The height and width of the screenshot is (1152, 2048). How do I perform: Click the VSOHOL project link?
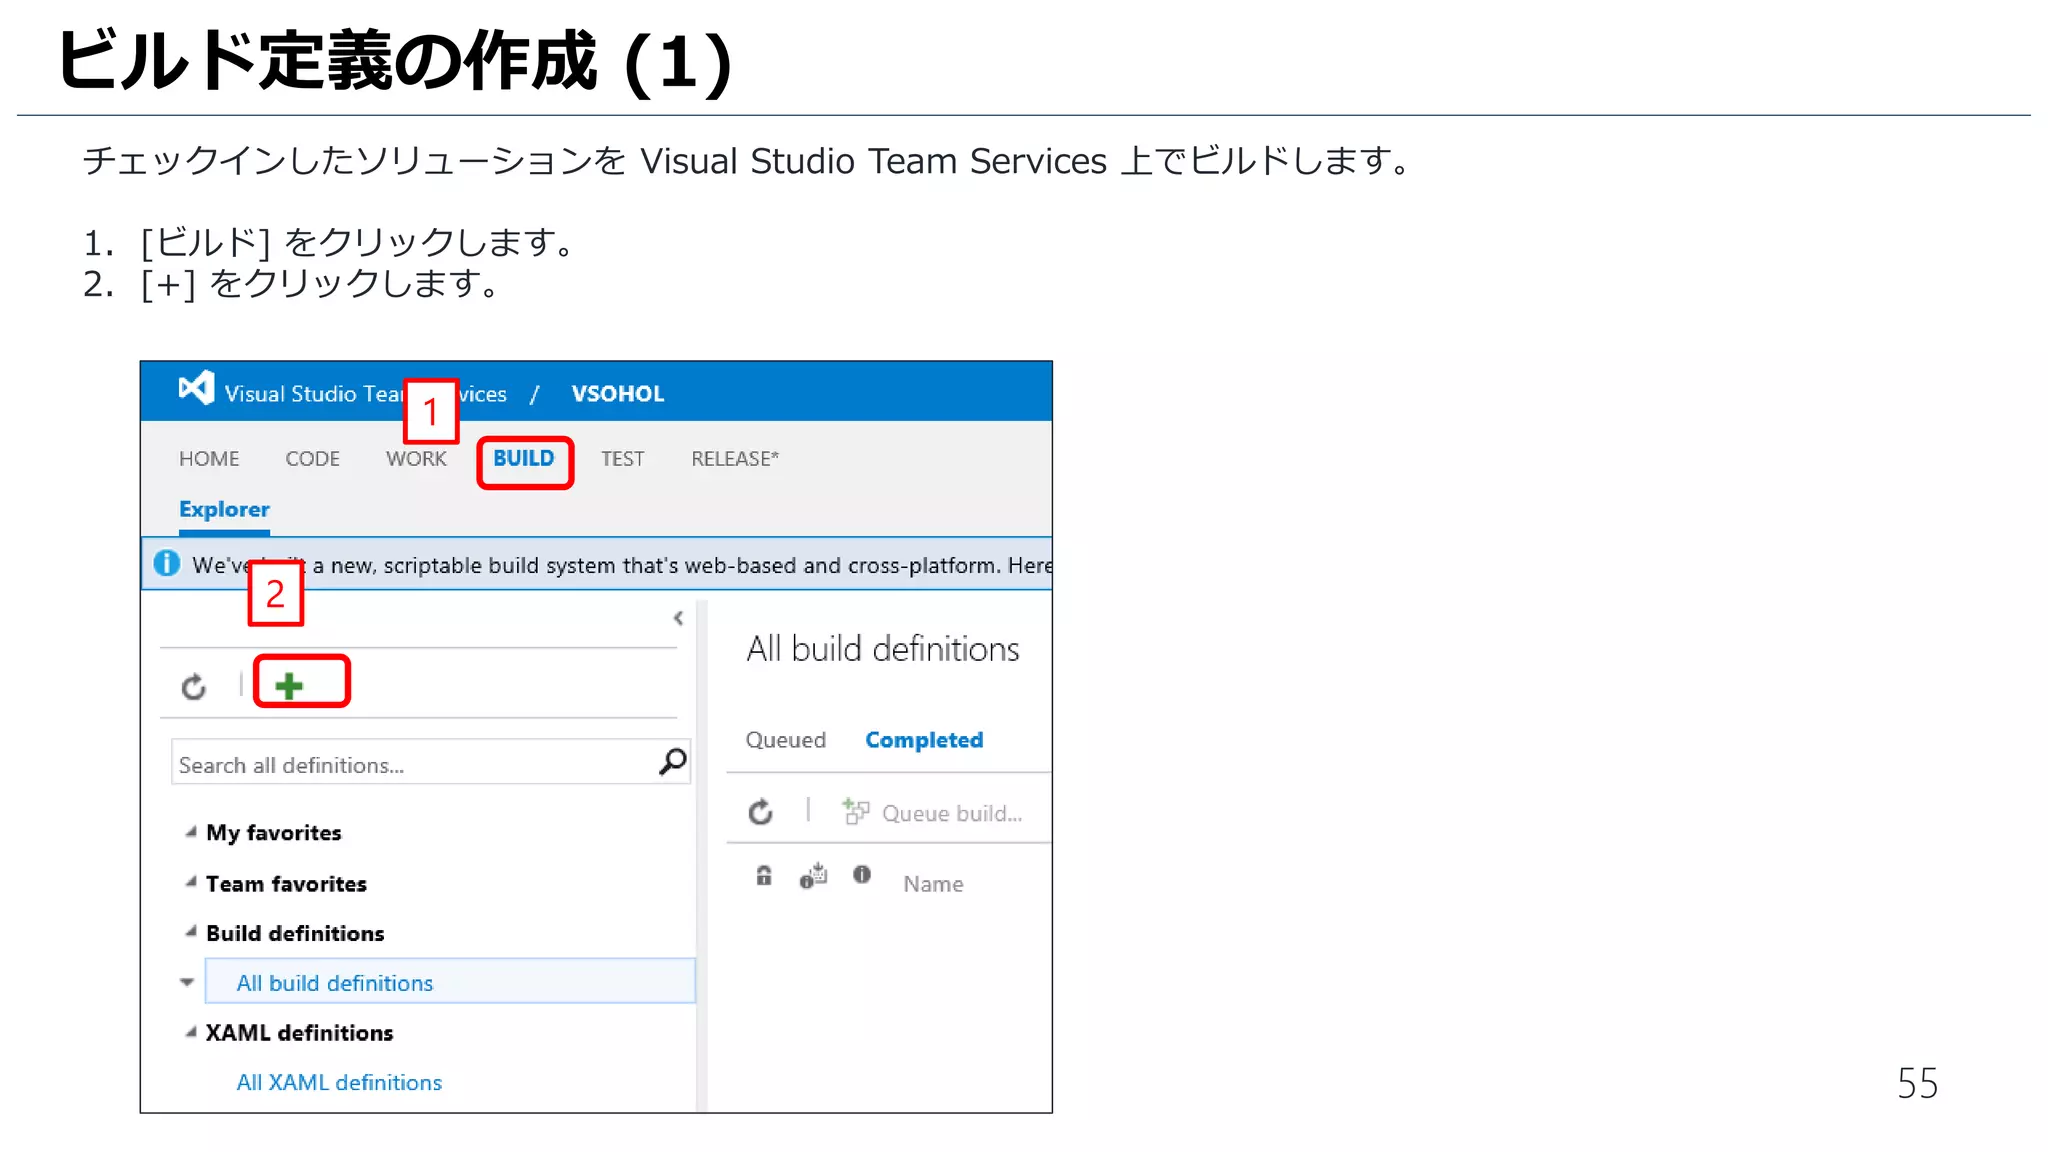(618, 394)
